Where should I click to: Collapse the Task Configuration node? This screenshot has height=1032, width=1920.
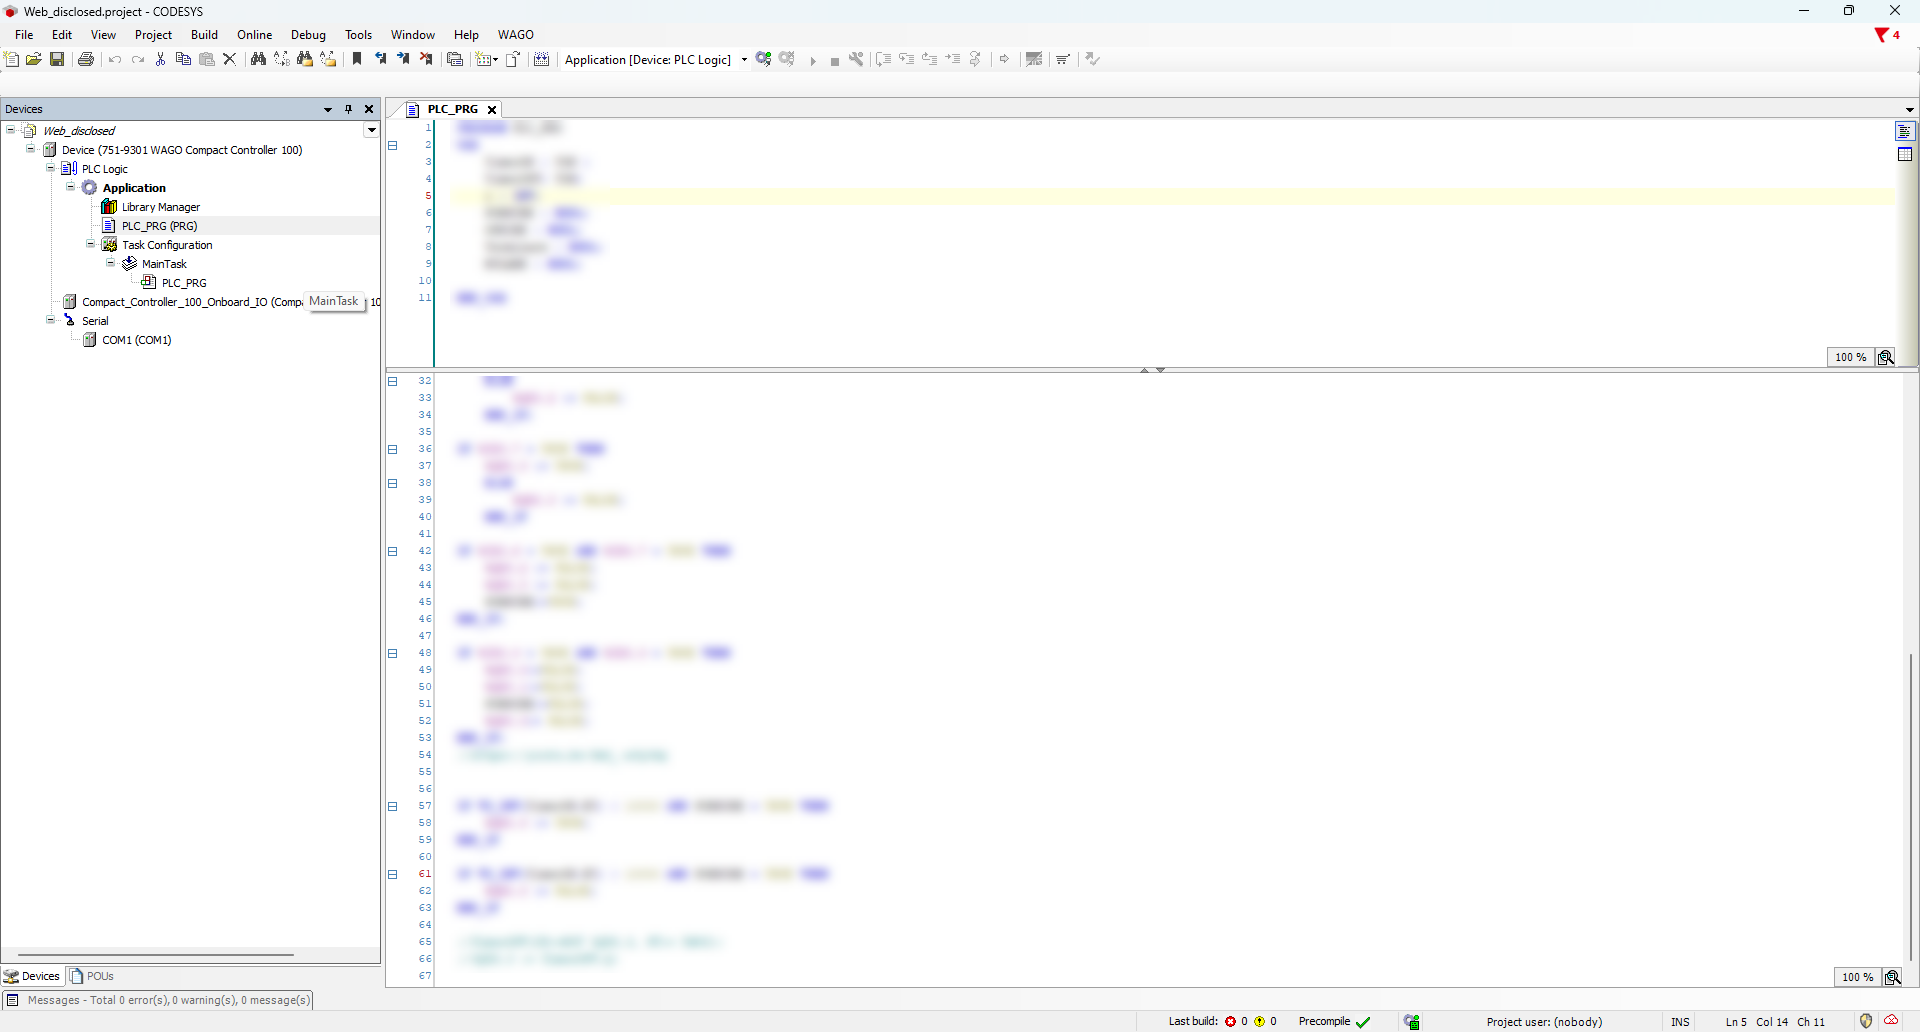coord(91,244)
